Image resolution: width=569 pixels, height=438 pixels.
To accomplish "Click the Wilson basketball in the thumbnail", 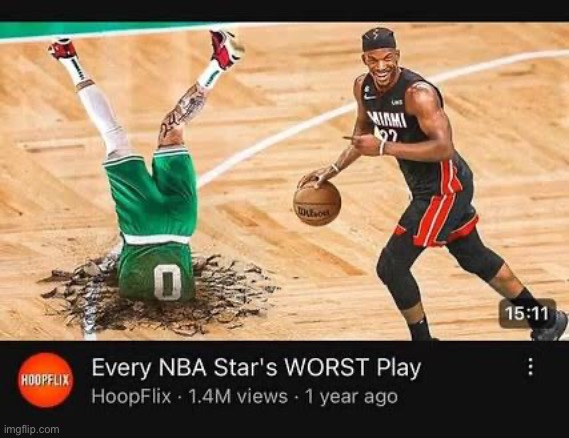I will [317, 203].
